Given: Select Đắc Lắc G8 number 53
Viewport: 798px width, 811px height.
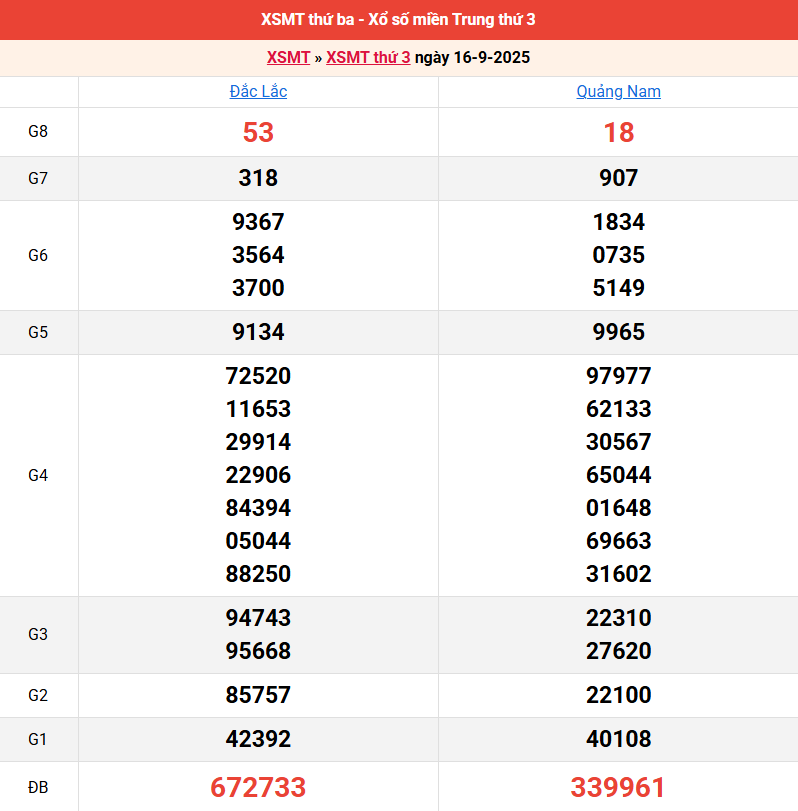Looking at the screenshot, I should tap(258, 132).
